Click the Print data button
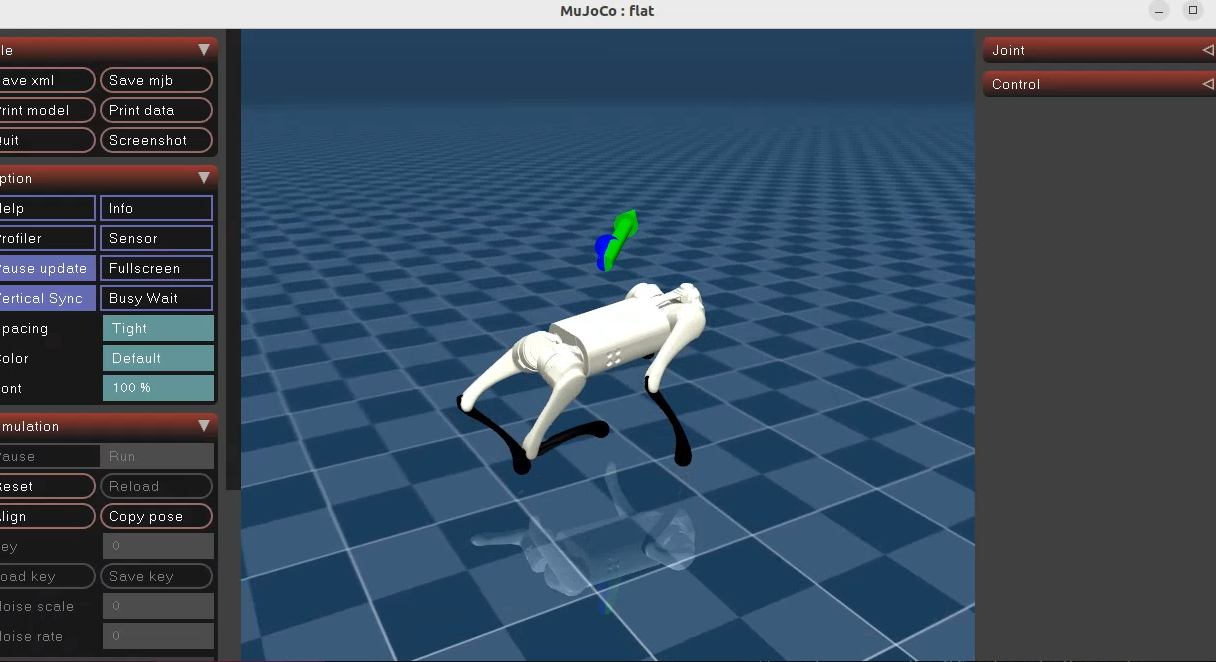The height and width of the screenshot is (662, 1216). click(x=157, y=110)
